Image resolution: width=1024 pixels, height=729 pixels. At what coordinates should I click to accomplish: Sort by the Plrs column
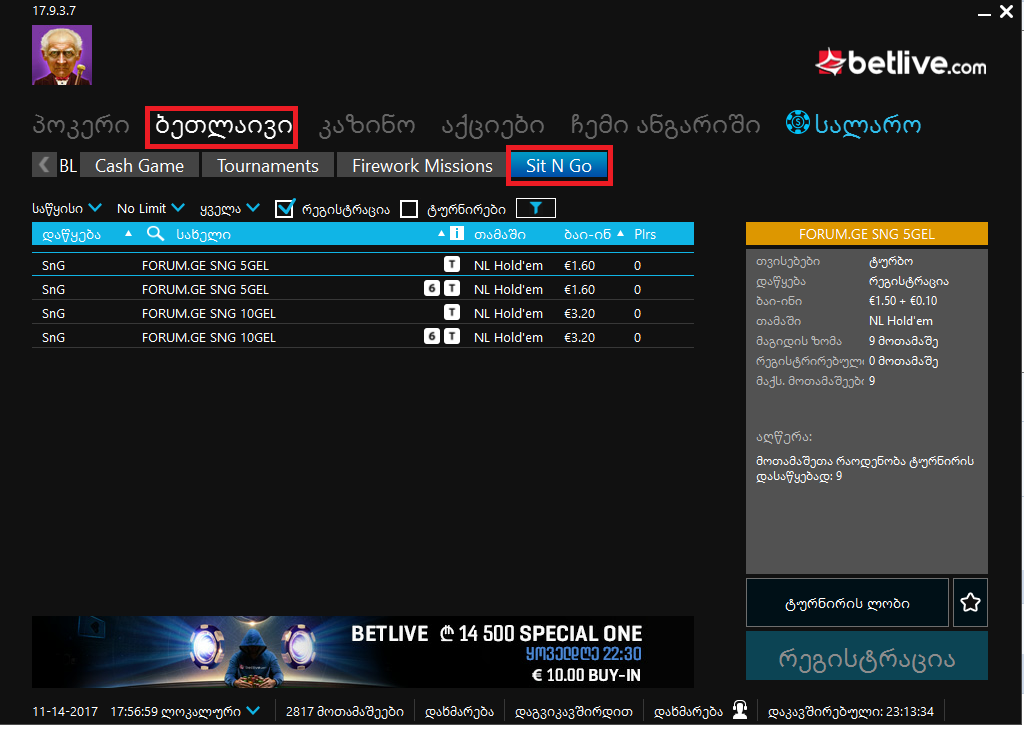click(x=645, y=234)
